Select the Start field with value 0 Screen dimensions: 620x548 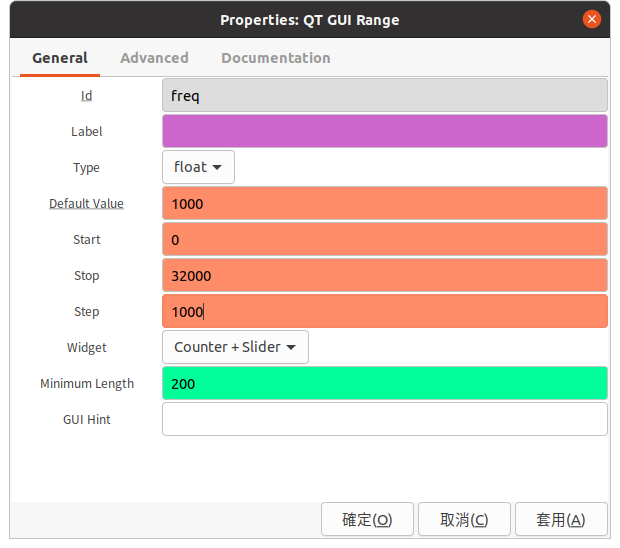tap(384, 239)
